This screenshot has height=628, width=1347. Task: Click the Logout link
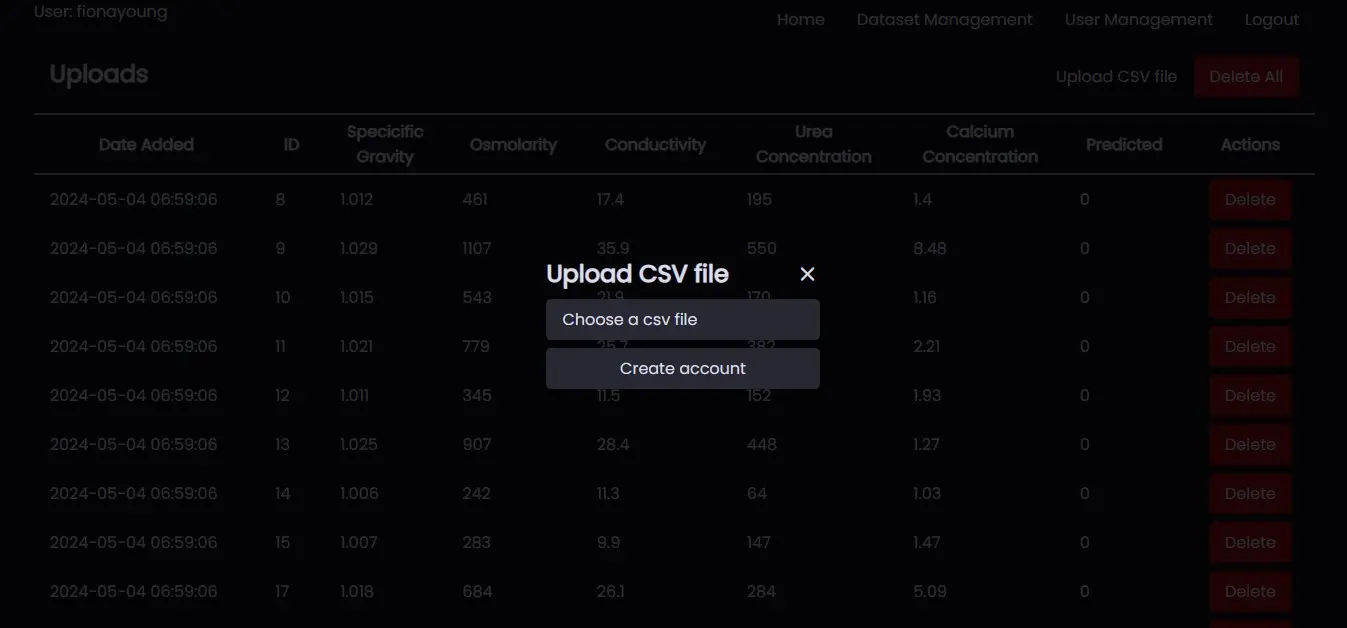coord(1271,20)
